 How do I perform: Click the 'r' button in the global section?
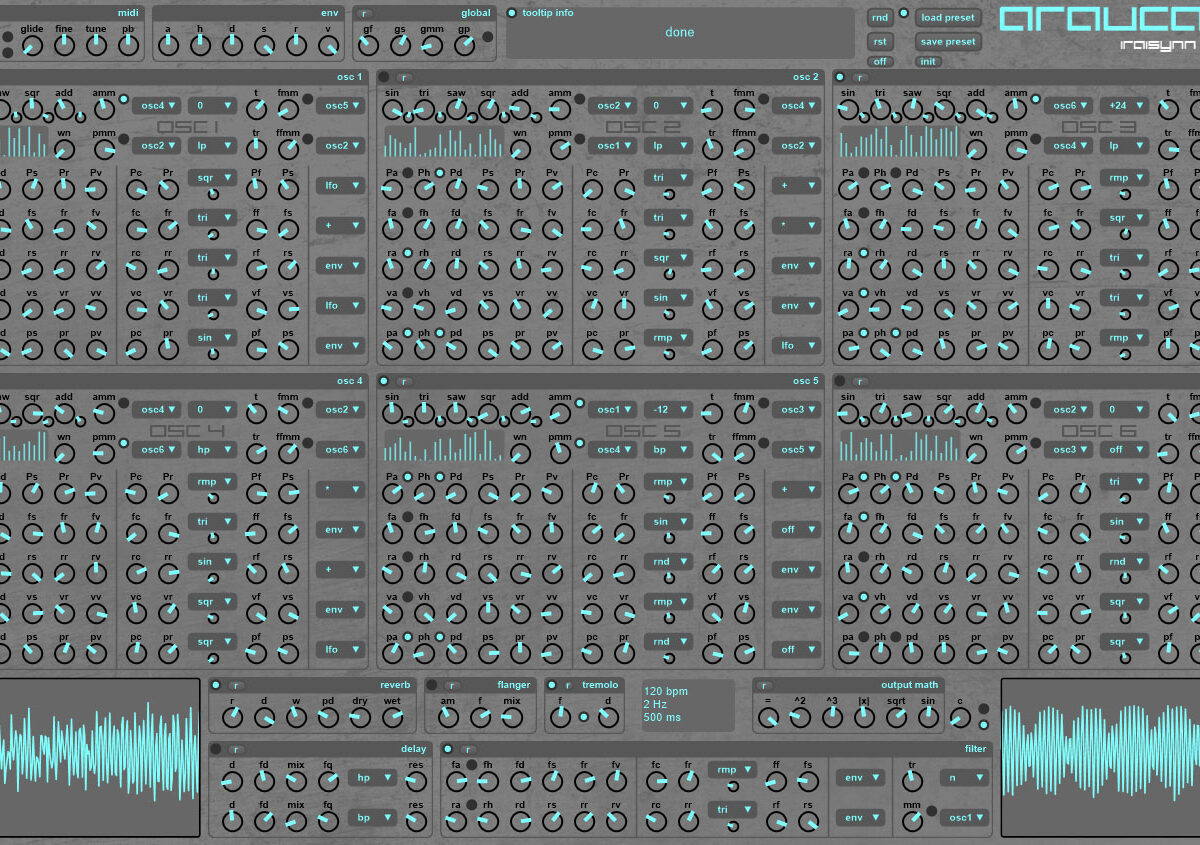click(x=365, y=13)
